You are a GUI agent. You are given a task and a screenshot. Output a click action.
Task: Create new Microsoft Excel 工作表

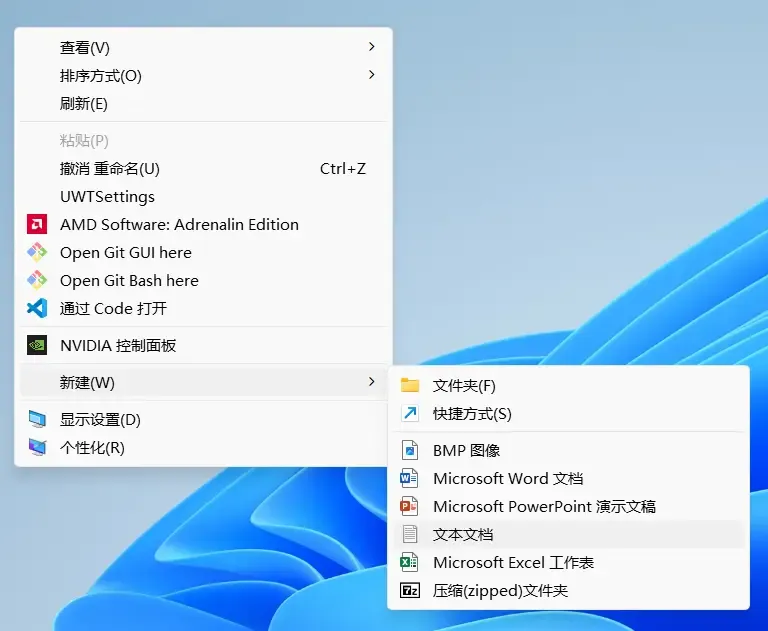point(569,562)
